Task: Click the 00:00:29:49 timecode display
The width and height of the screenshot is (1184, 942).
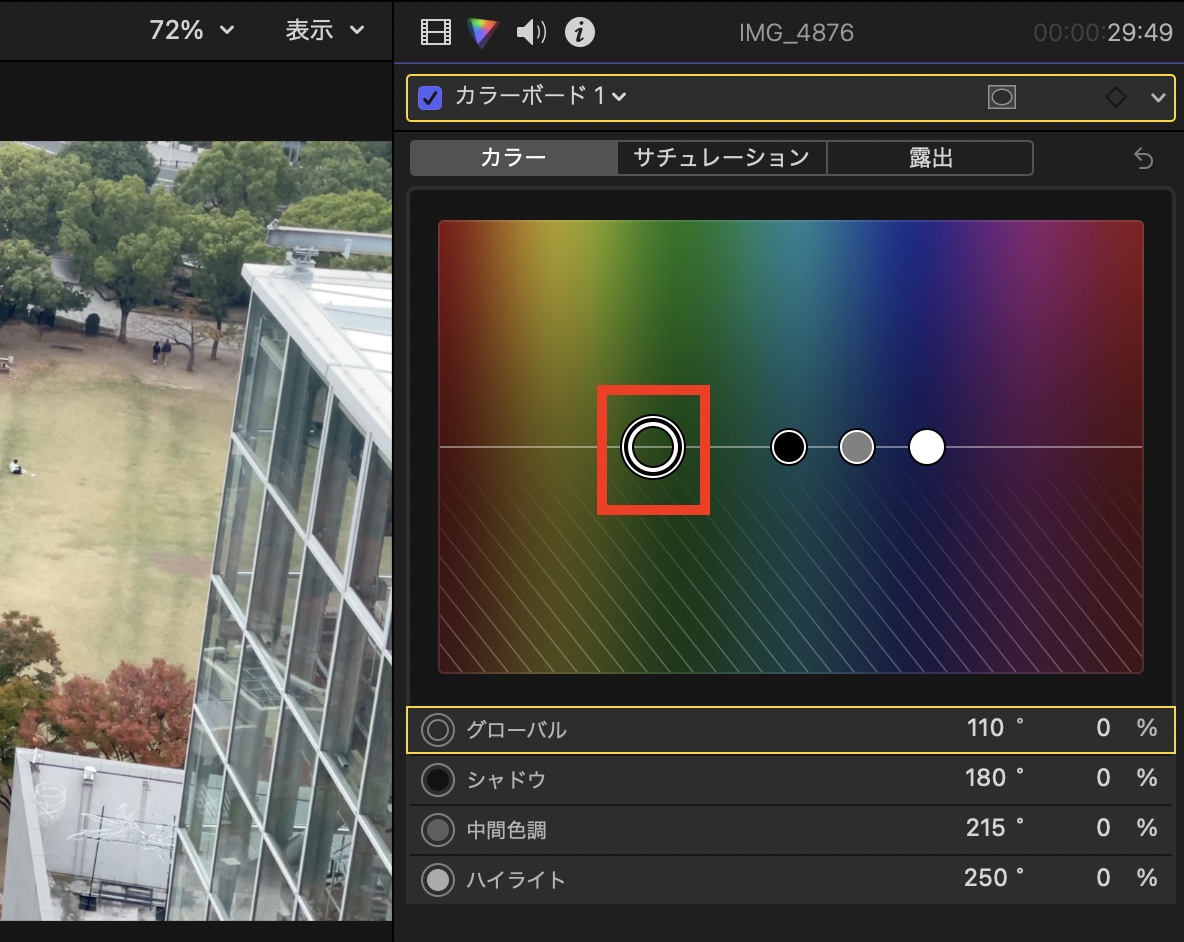Action: (x=1102, y=32)
